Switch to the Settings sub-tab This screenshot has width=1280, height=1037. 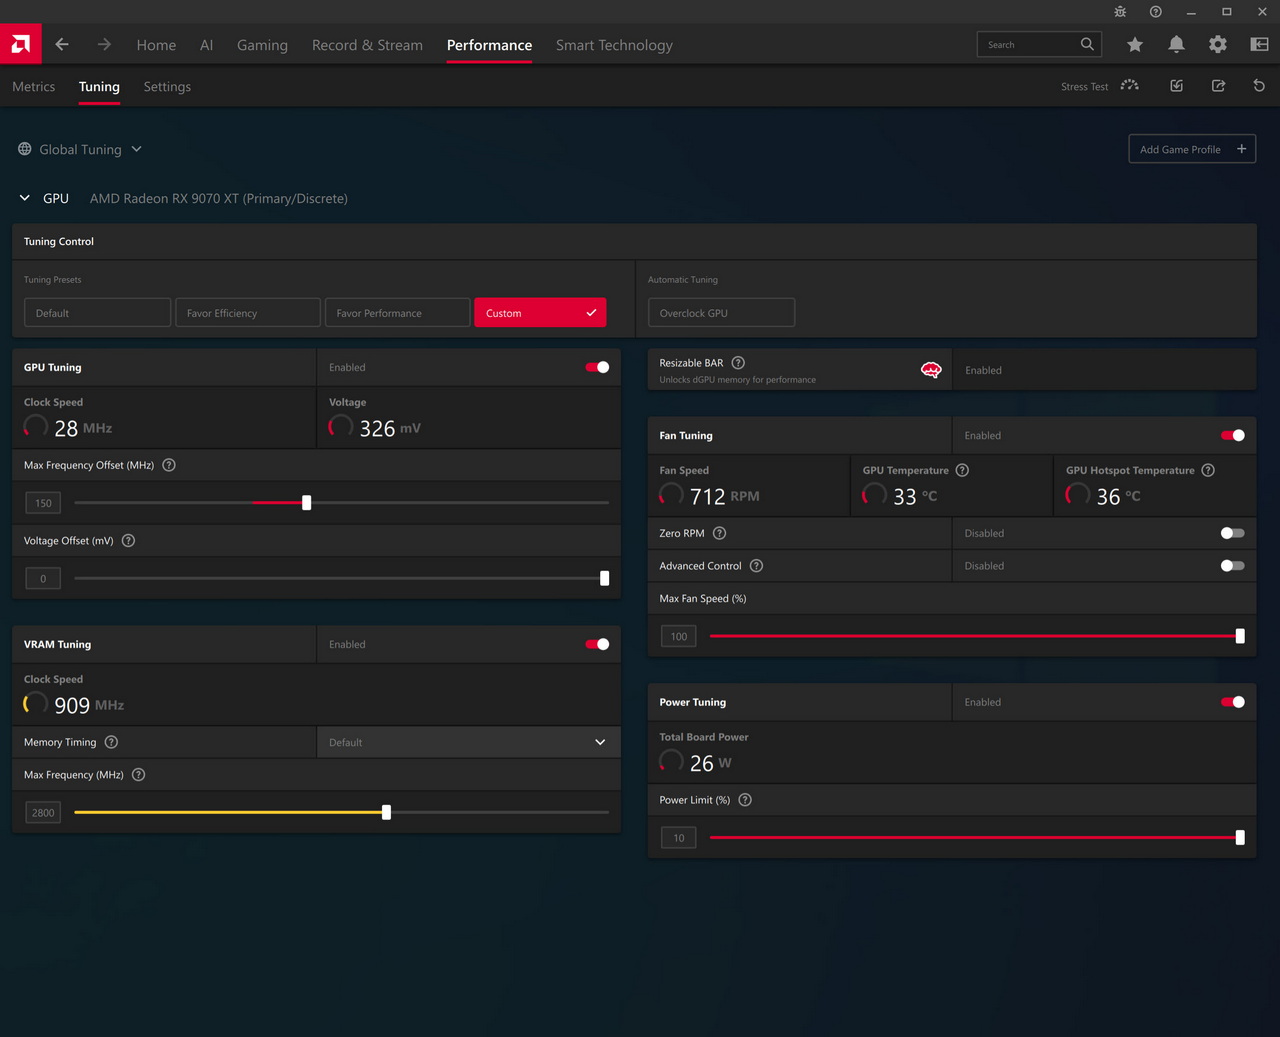167,87
